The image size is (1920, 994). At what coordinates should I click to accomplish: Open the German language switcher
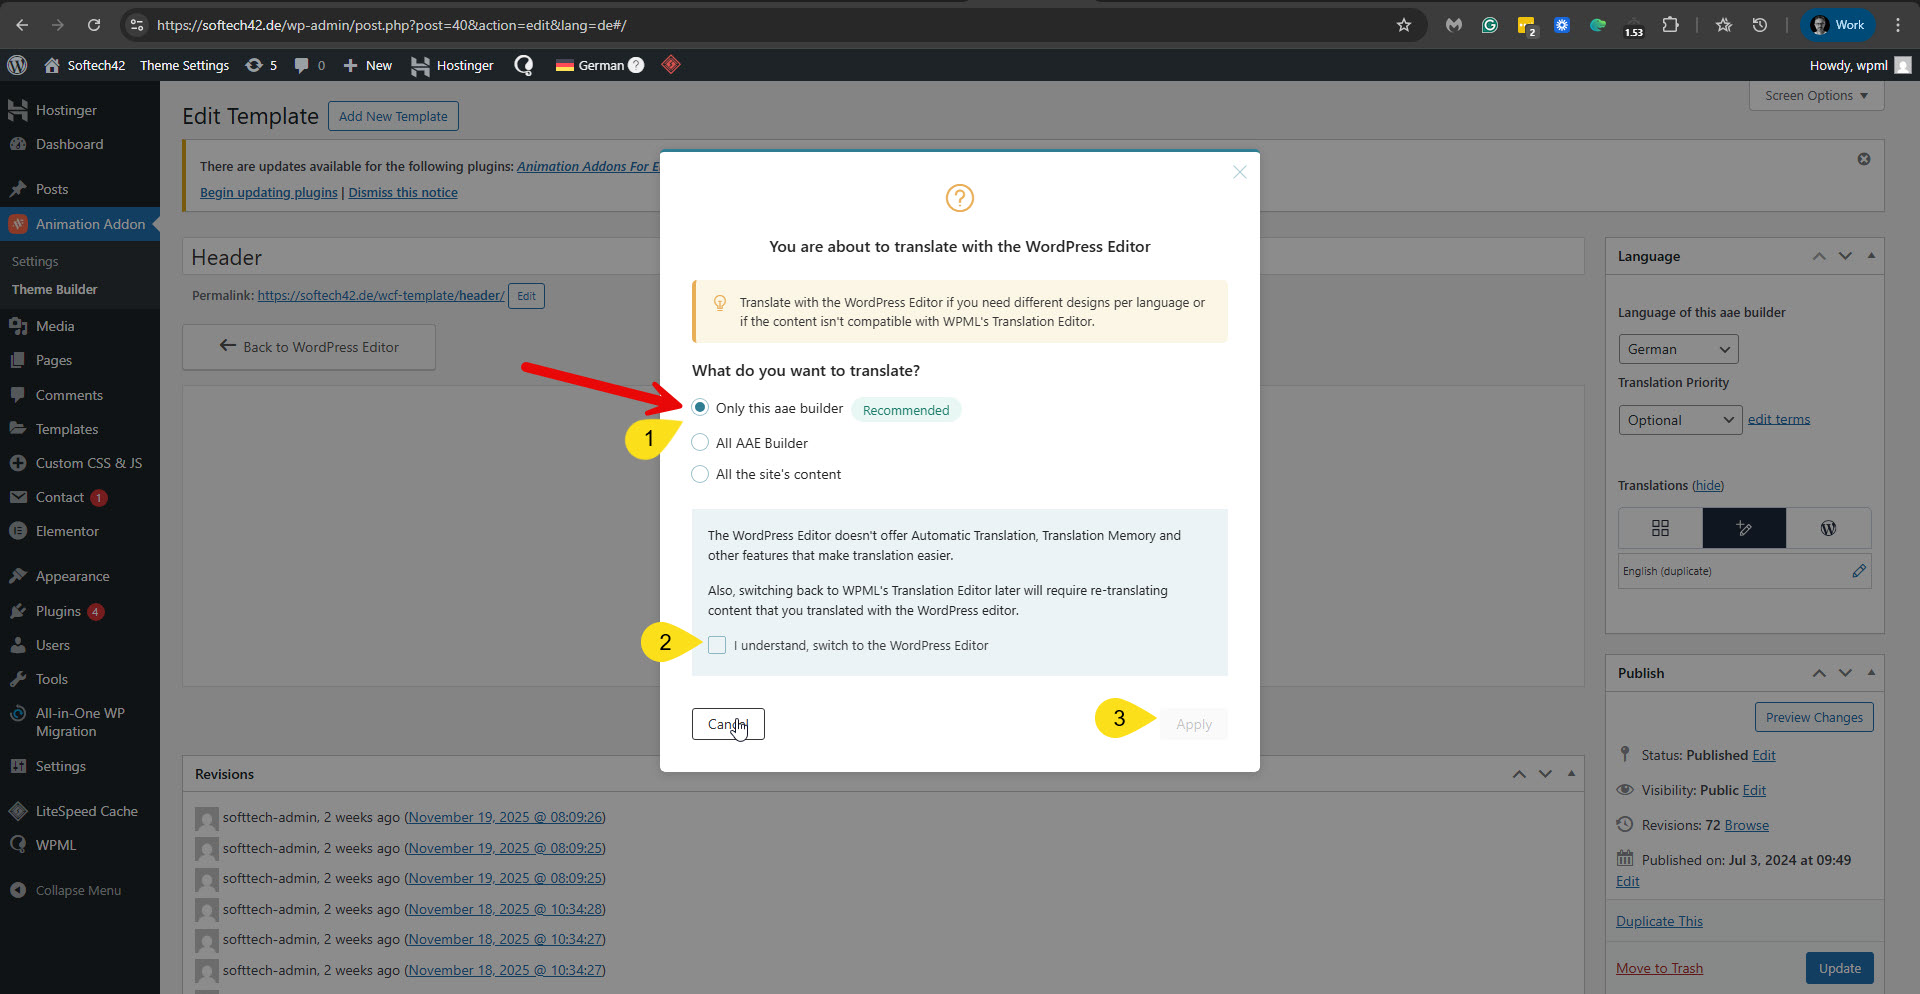pos(600,65)
